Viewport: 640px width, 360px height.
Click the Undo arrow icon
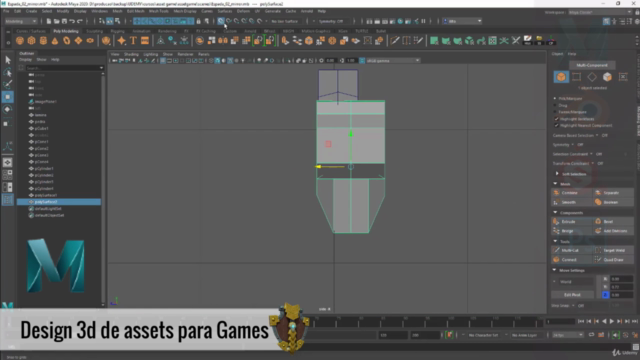72,21
